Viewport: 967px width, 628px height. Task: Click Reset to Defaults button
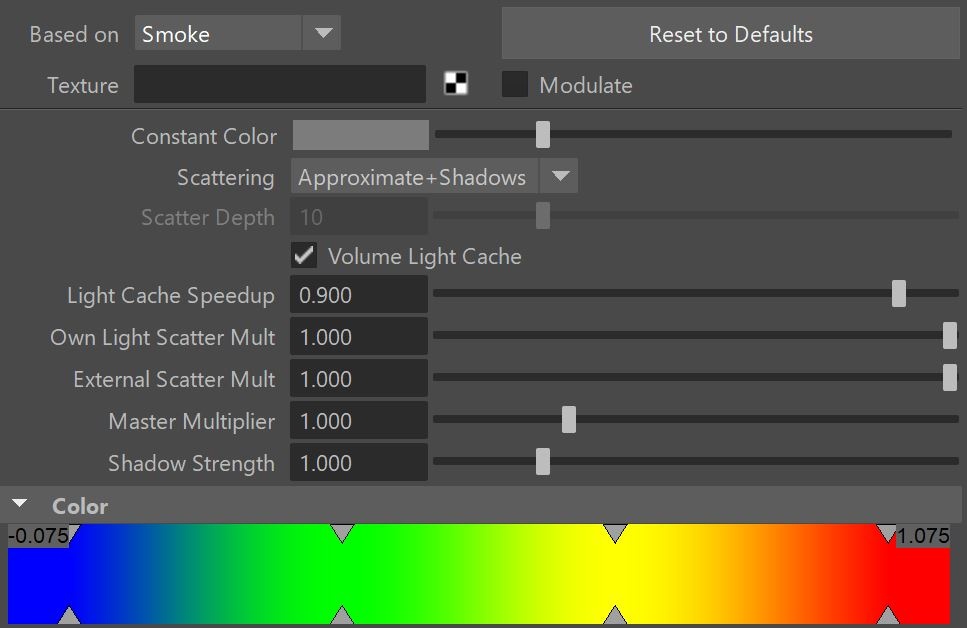tap(730, 34)
